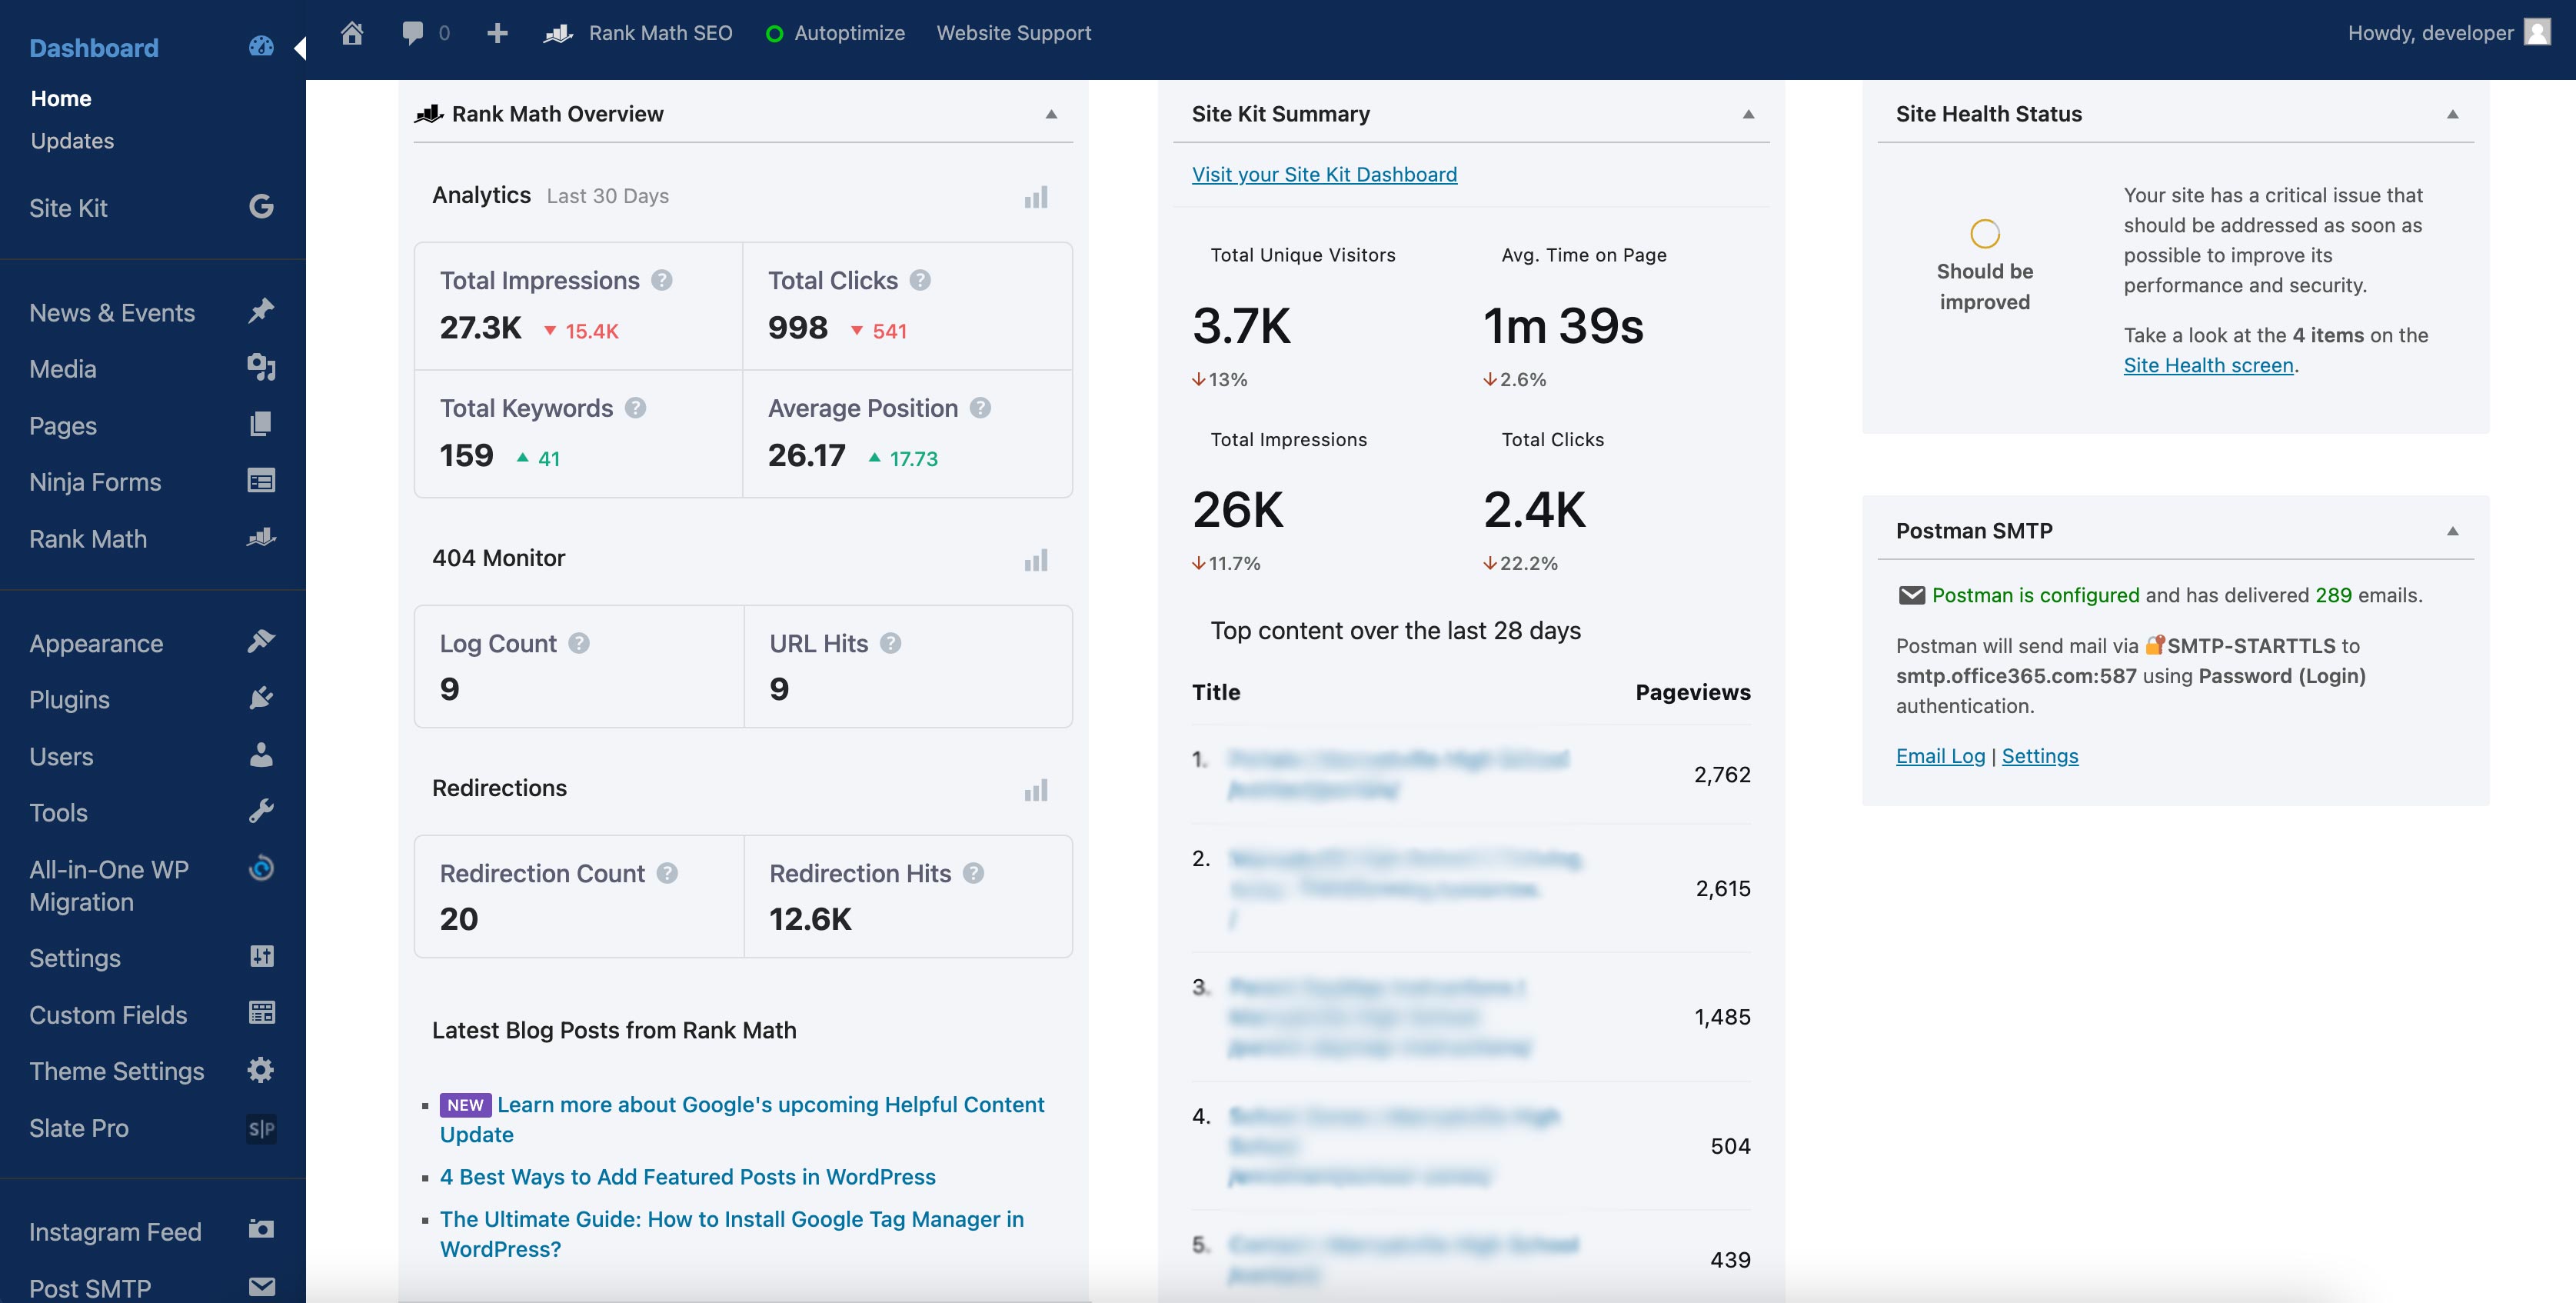Image resolution: width=2576 pixels, height=1303 pixels.
Task: Open Google's Helpful Content Update blog post
Action: (742, 1119)
